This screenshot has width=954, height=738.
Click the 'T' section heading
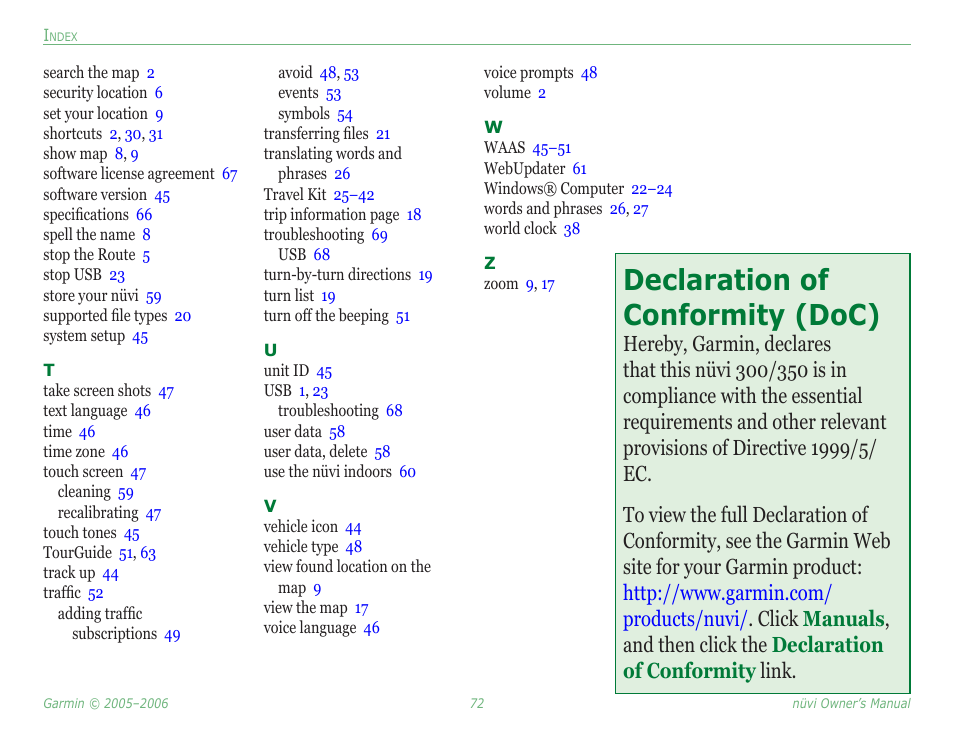49,370
